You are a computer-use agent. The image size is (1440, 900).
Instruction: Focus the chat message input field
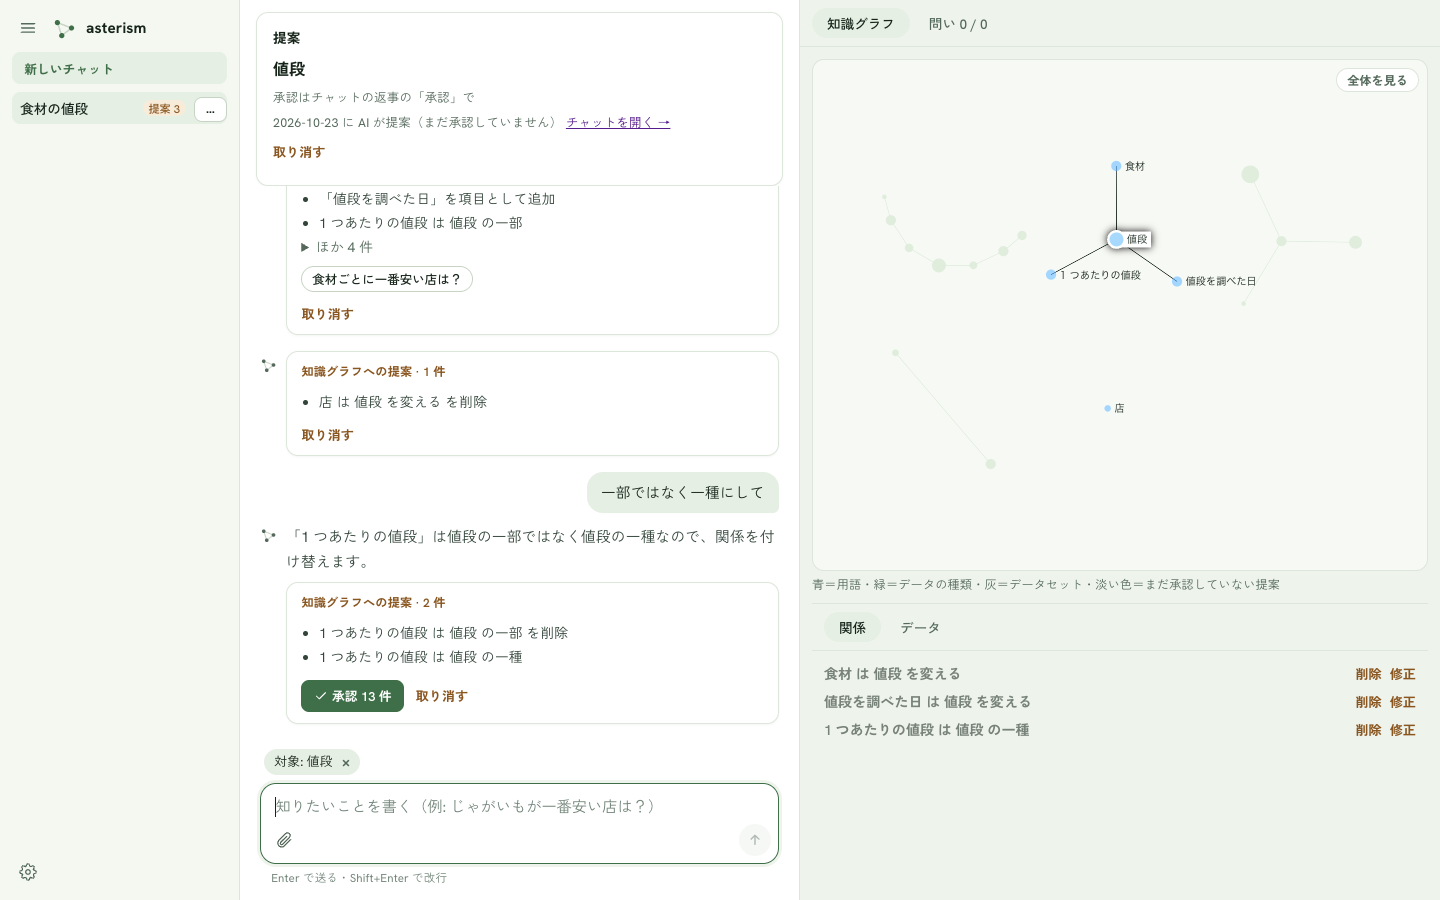point(518,806)
